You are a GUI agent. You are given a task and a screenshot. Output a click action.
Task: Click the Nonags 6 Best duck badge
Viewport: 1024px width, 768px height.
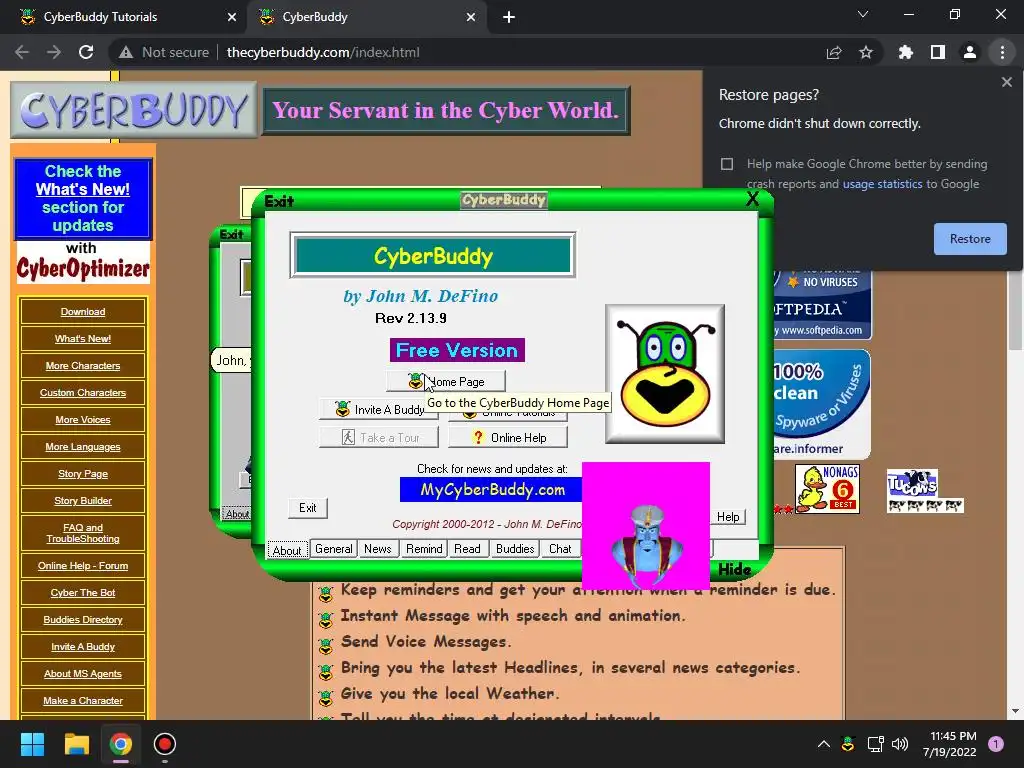pos(827,488)
